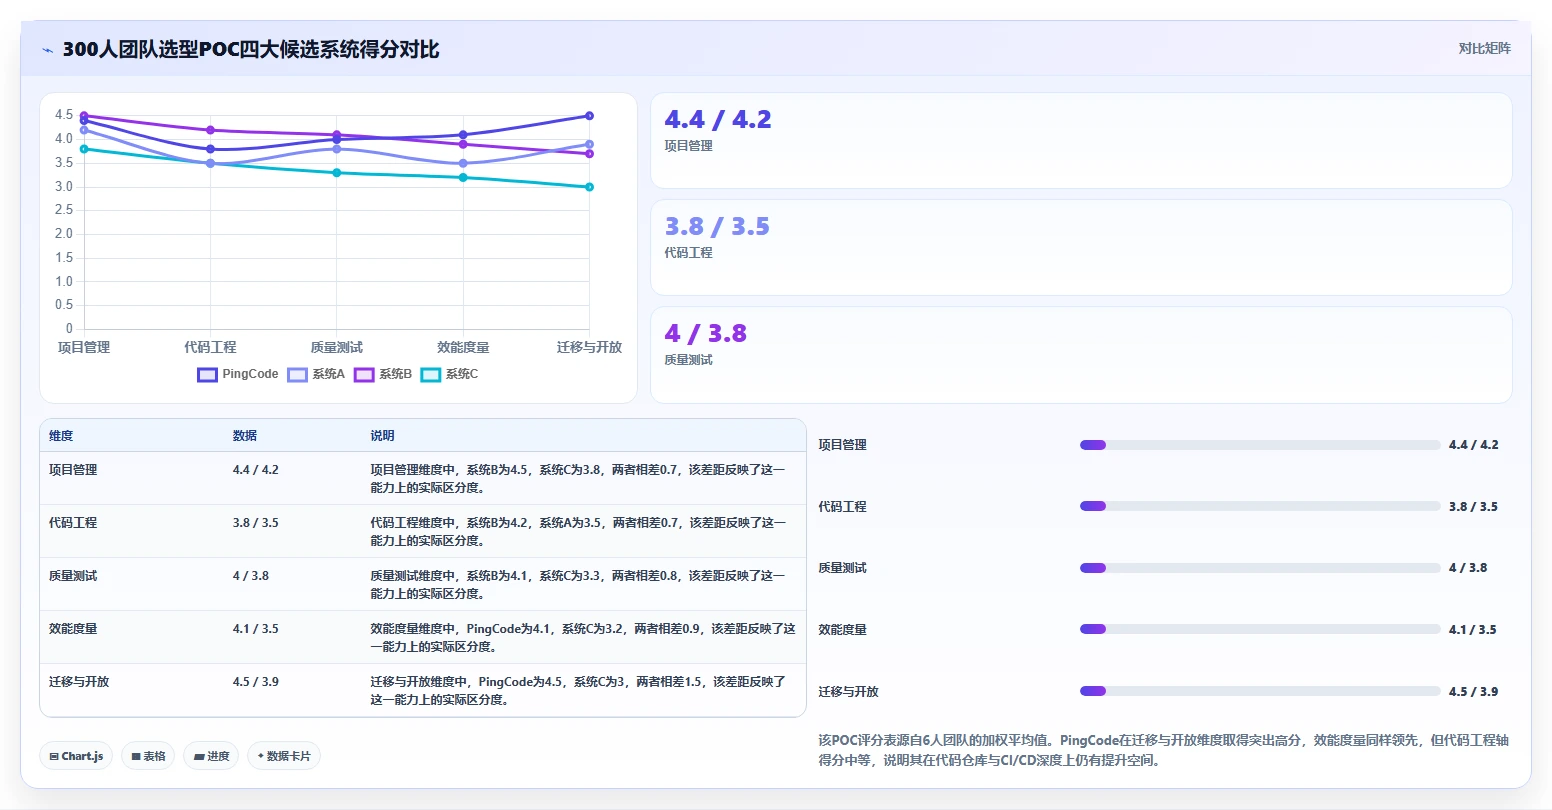The image size is (1552, 810).
Task: Click y-axis tick label 4.5 on chart
Action: 64,115
